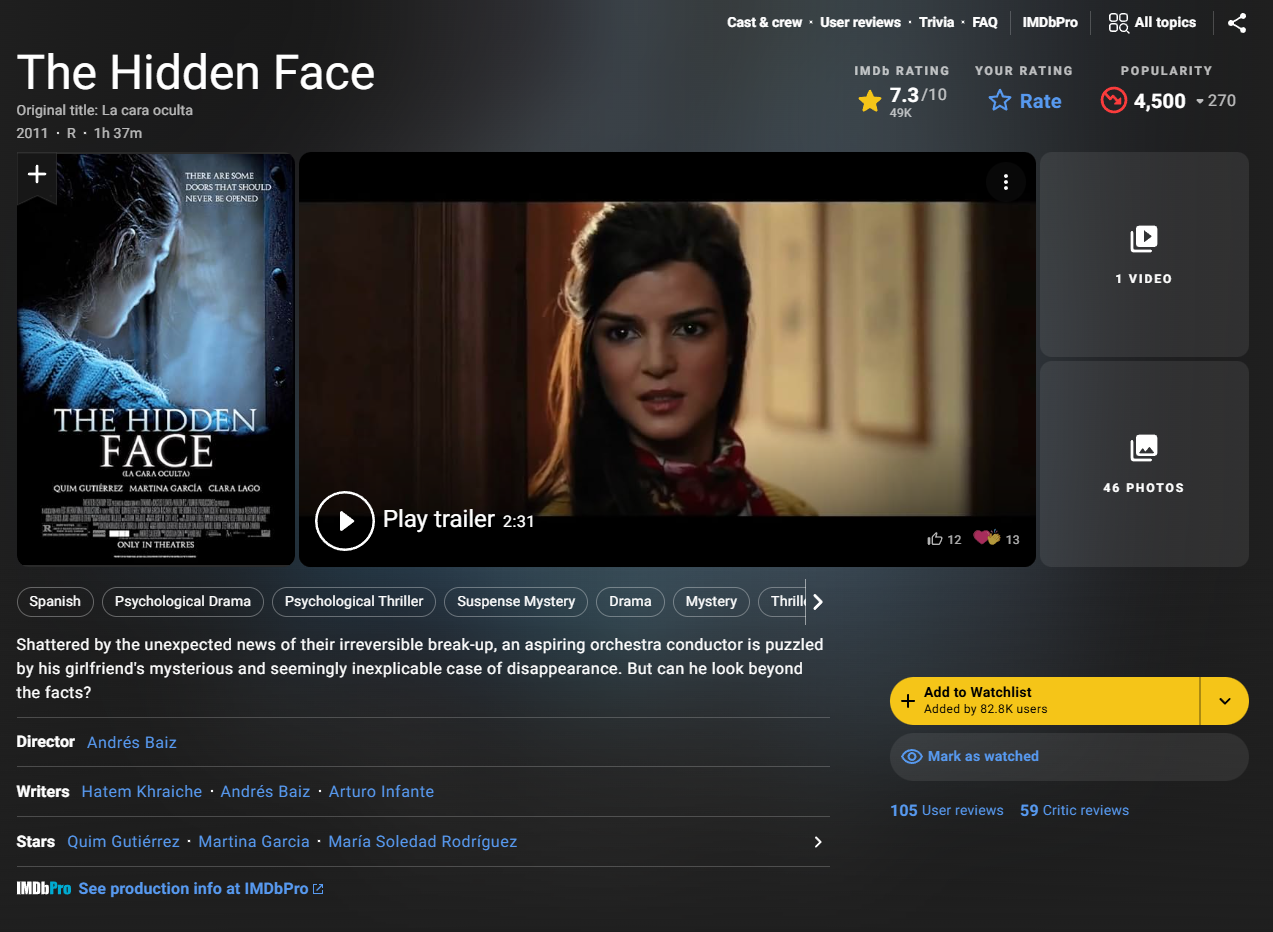
Task: Click the share icon at top right
Action: click(1237, 23)
